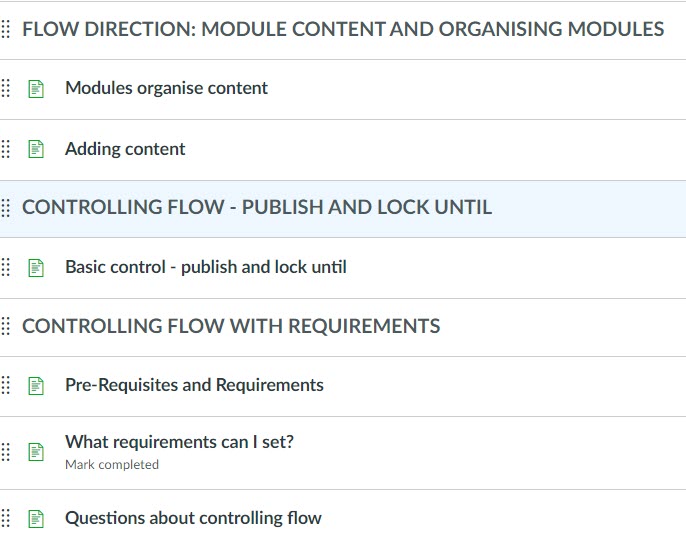
Task: Open the Modules organise content page
Action: pos(166,88)
